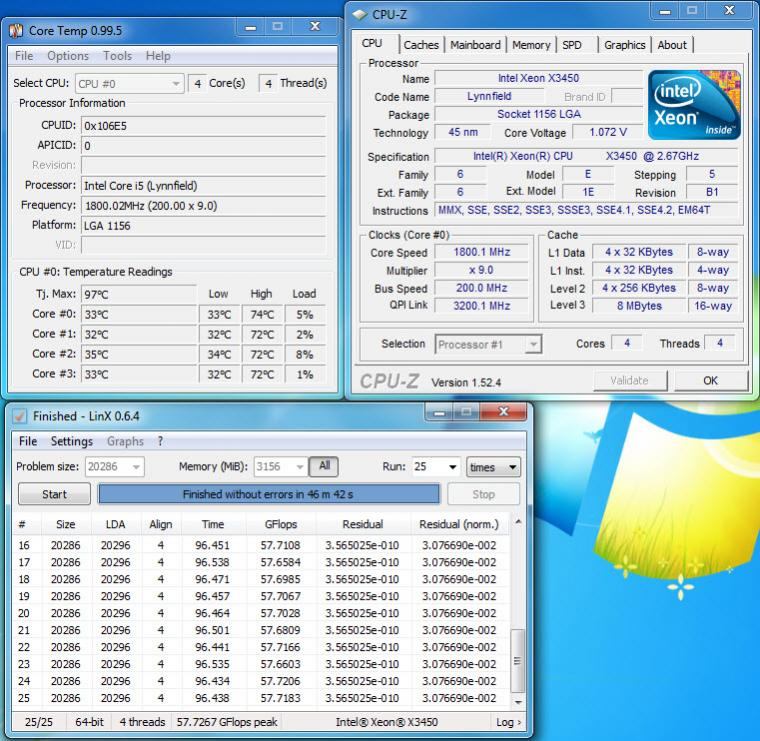Click the Core #0 load value 5%
The height and width of the screenshot is (741, 760).
point(304,315)
